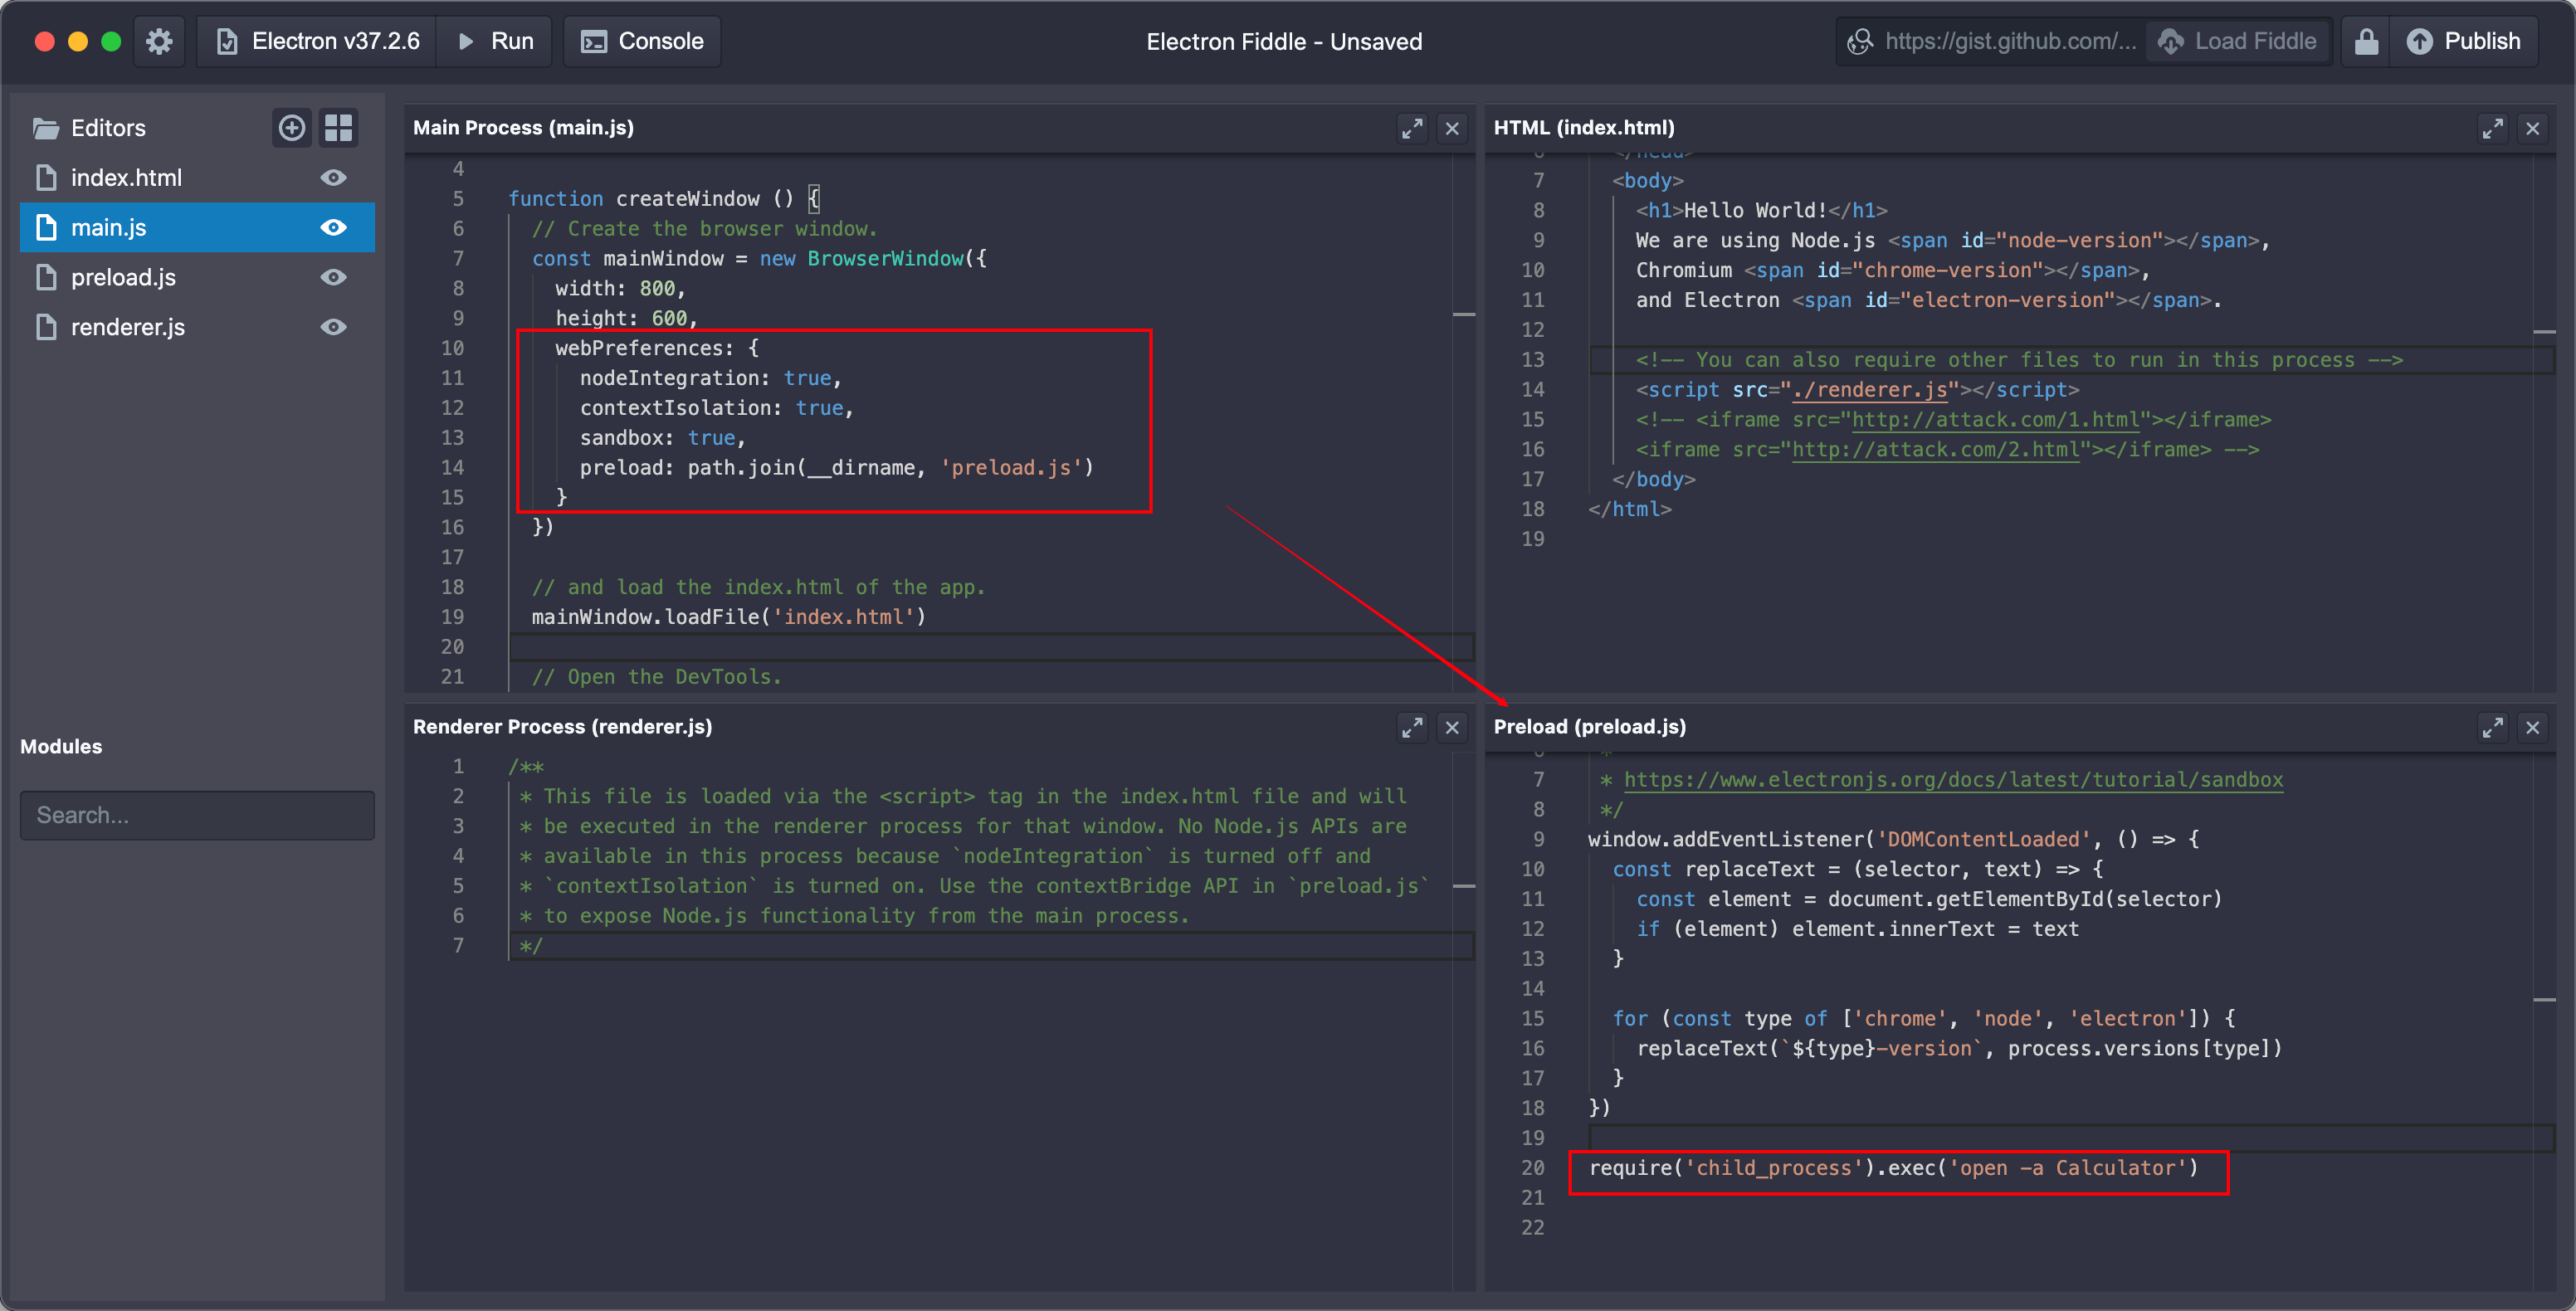
Task: Click the macOS yellow minimize window button
Action: tap(78, 41)
